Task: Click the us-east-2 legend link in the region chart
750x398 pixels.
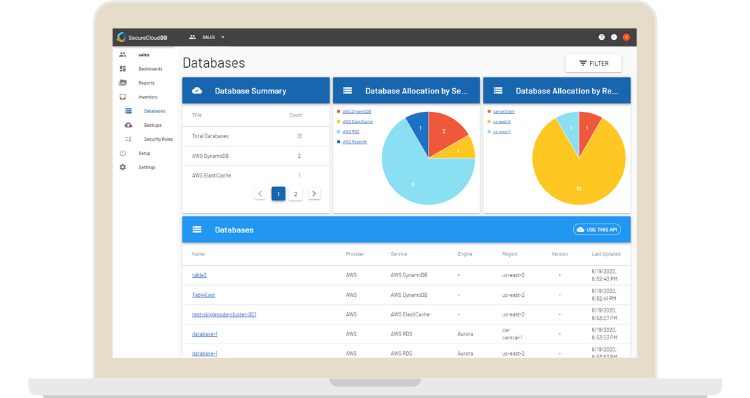Action: (x=502, y=122)
